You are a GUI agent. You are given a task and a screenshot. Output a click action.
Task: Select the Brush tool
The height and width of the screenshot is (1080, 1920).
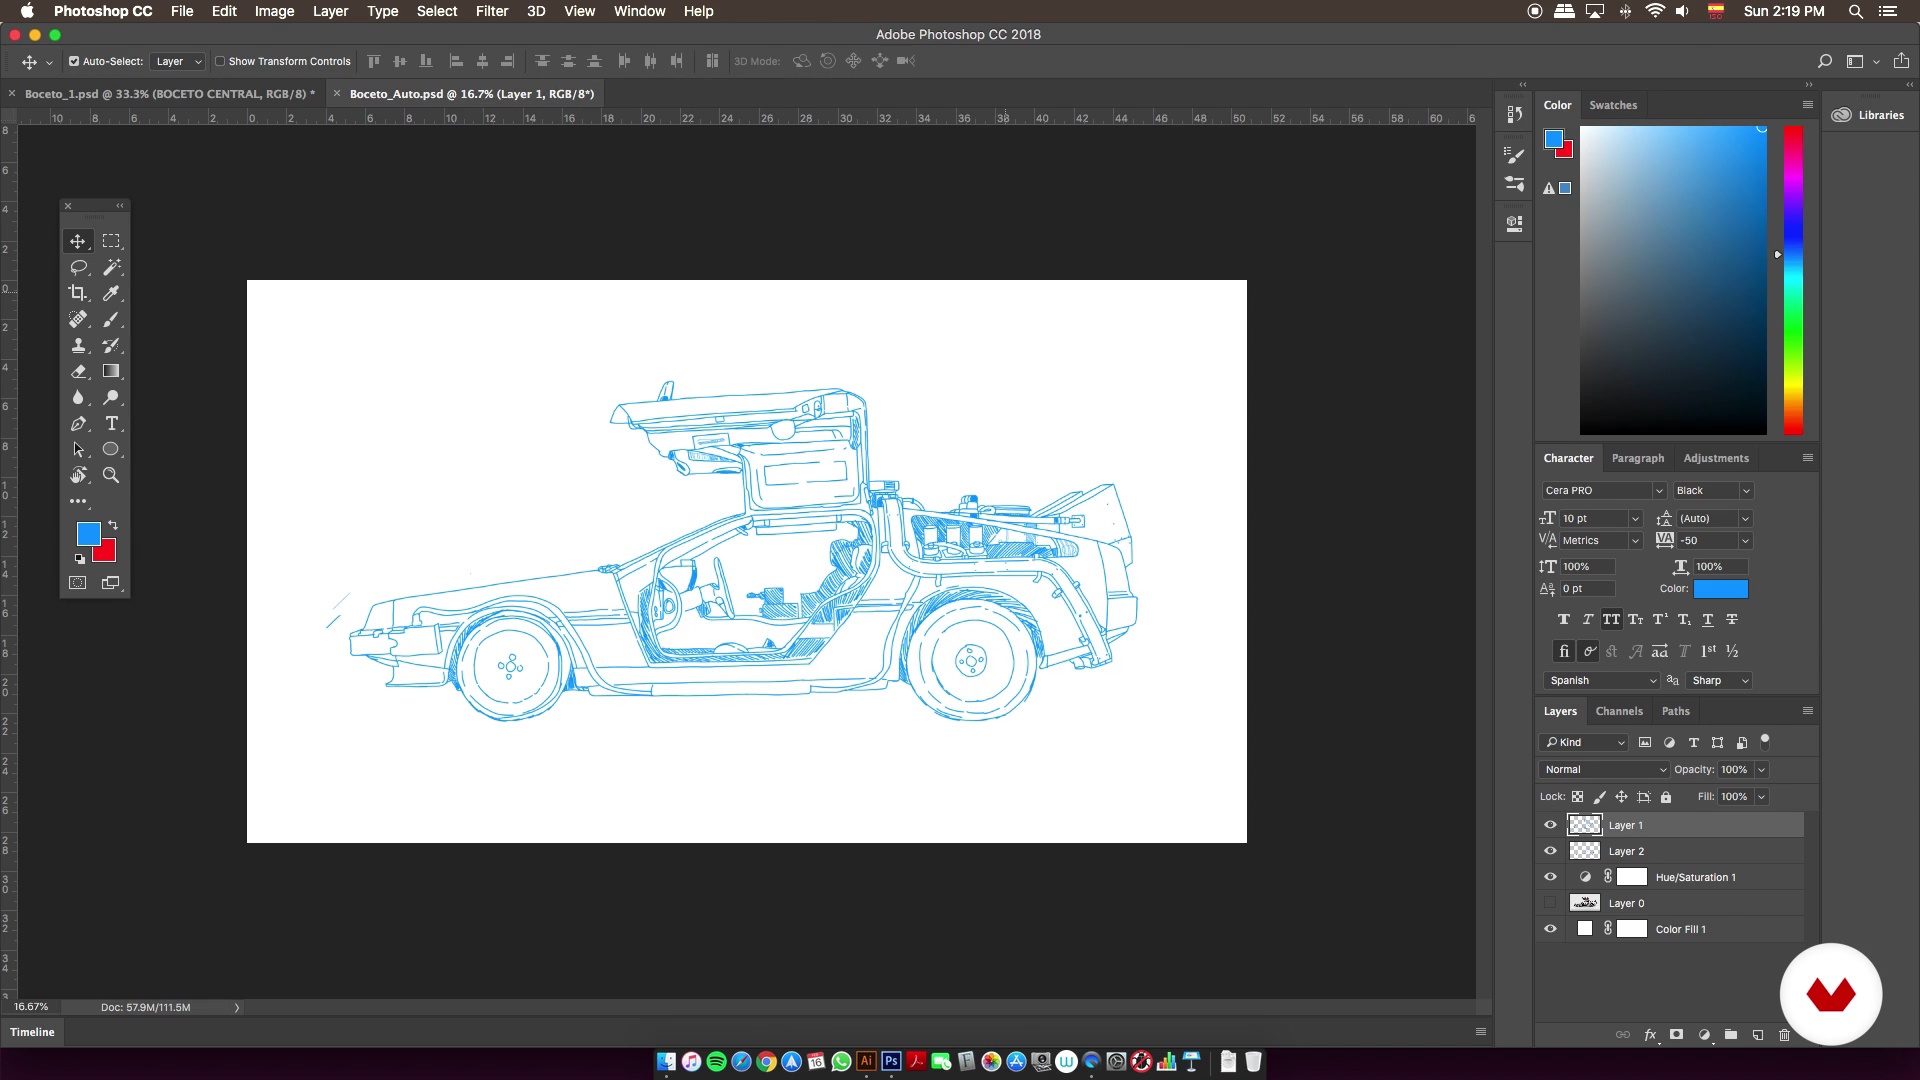[x=111, y=319]
